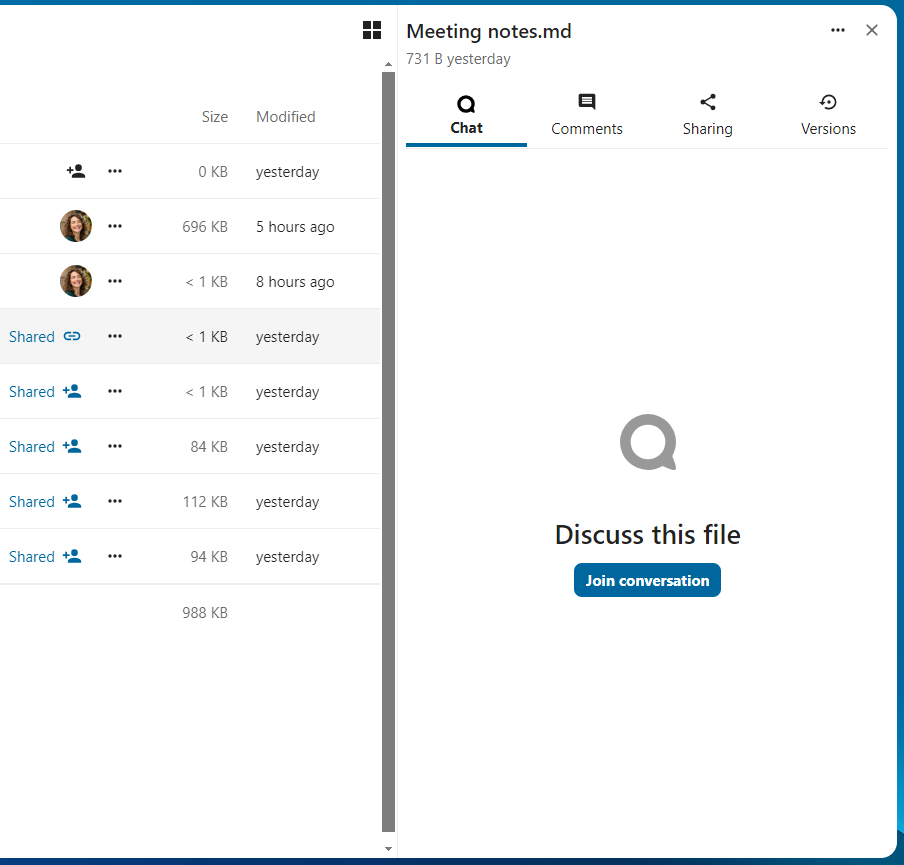Open sidebar actions menu for Meeting notes.md
Image resolution: width=904 pixels, height=865 pixels.
(838, 30)
